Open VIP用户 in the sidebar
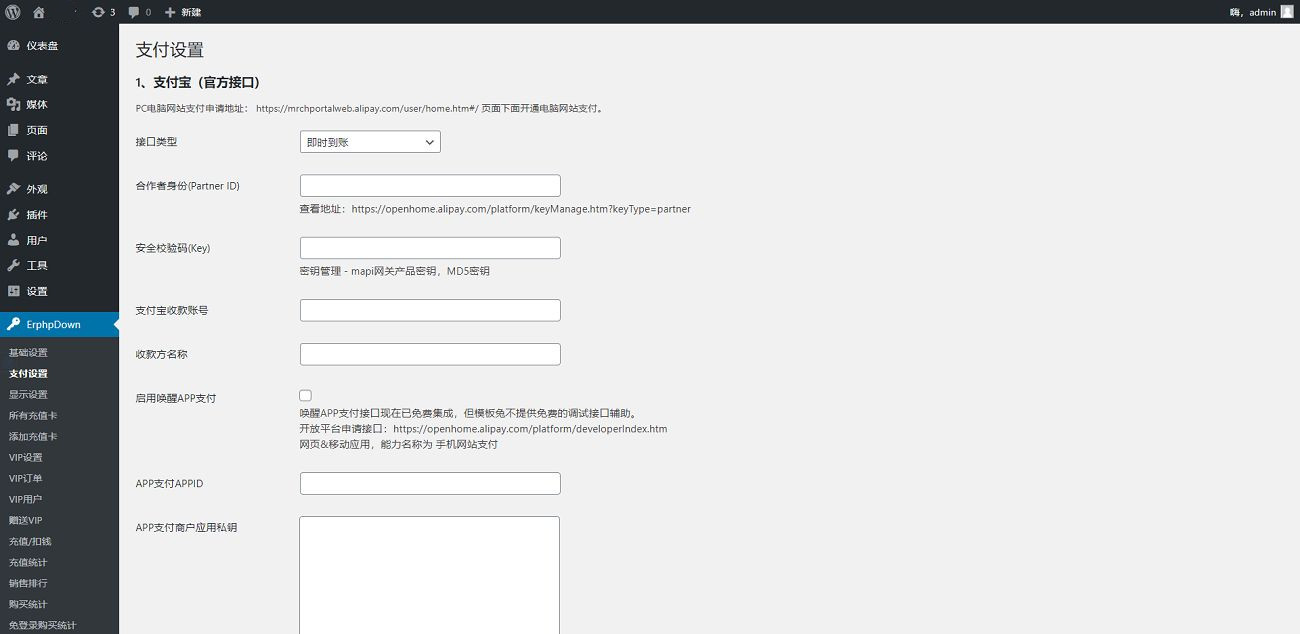Image resolution: width=1300 pixels, height=634 pixels. (x=26, y=500)
